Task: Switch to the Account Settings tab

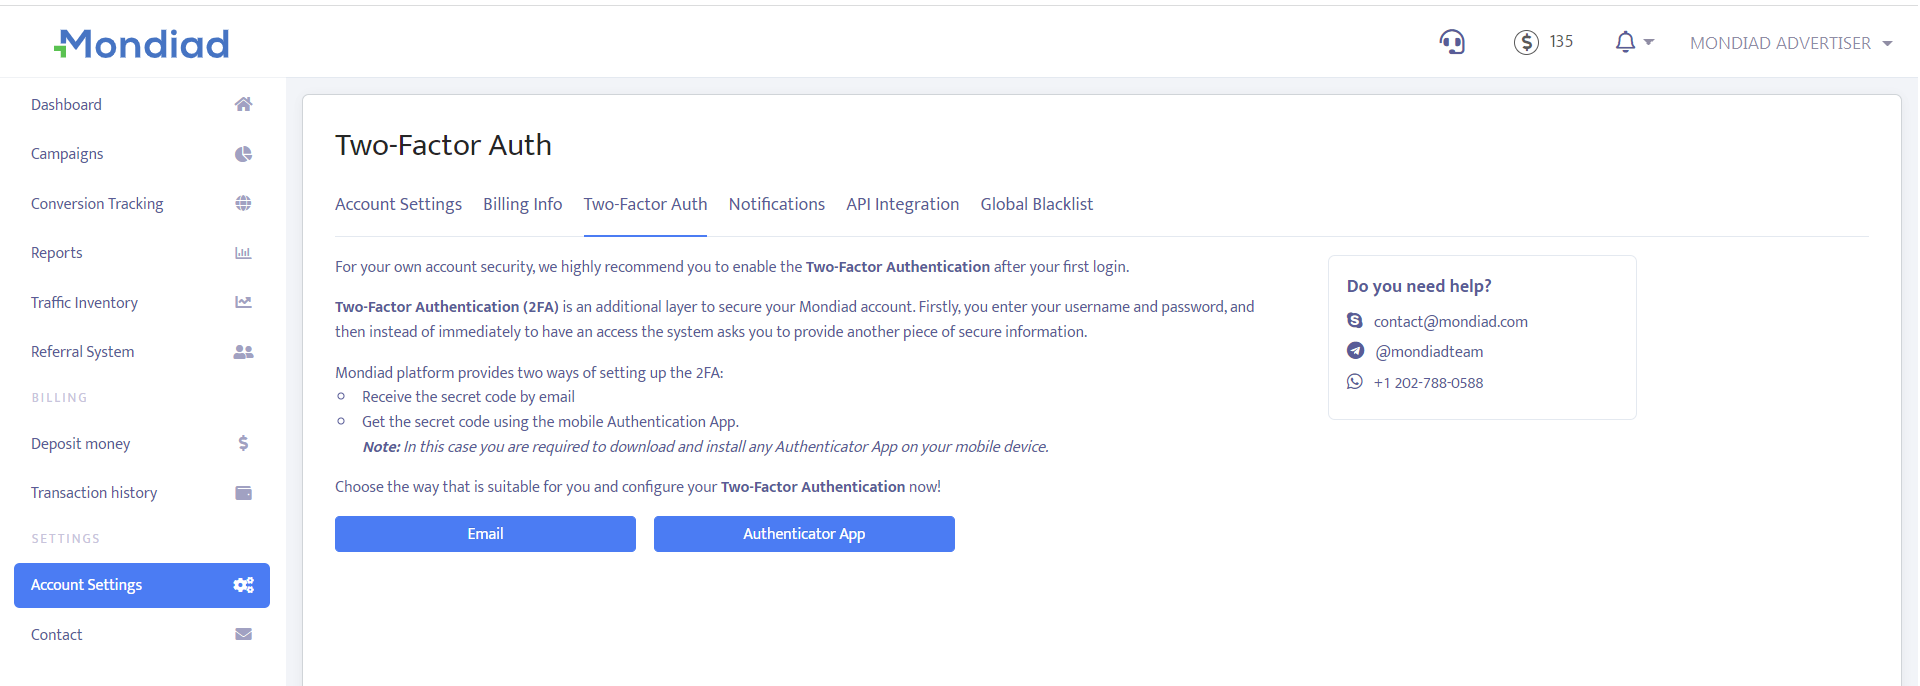Action: [x=398, y=204]
